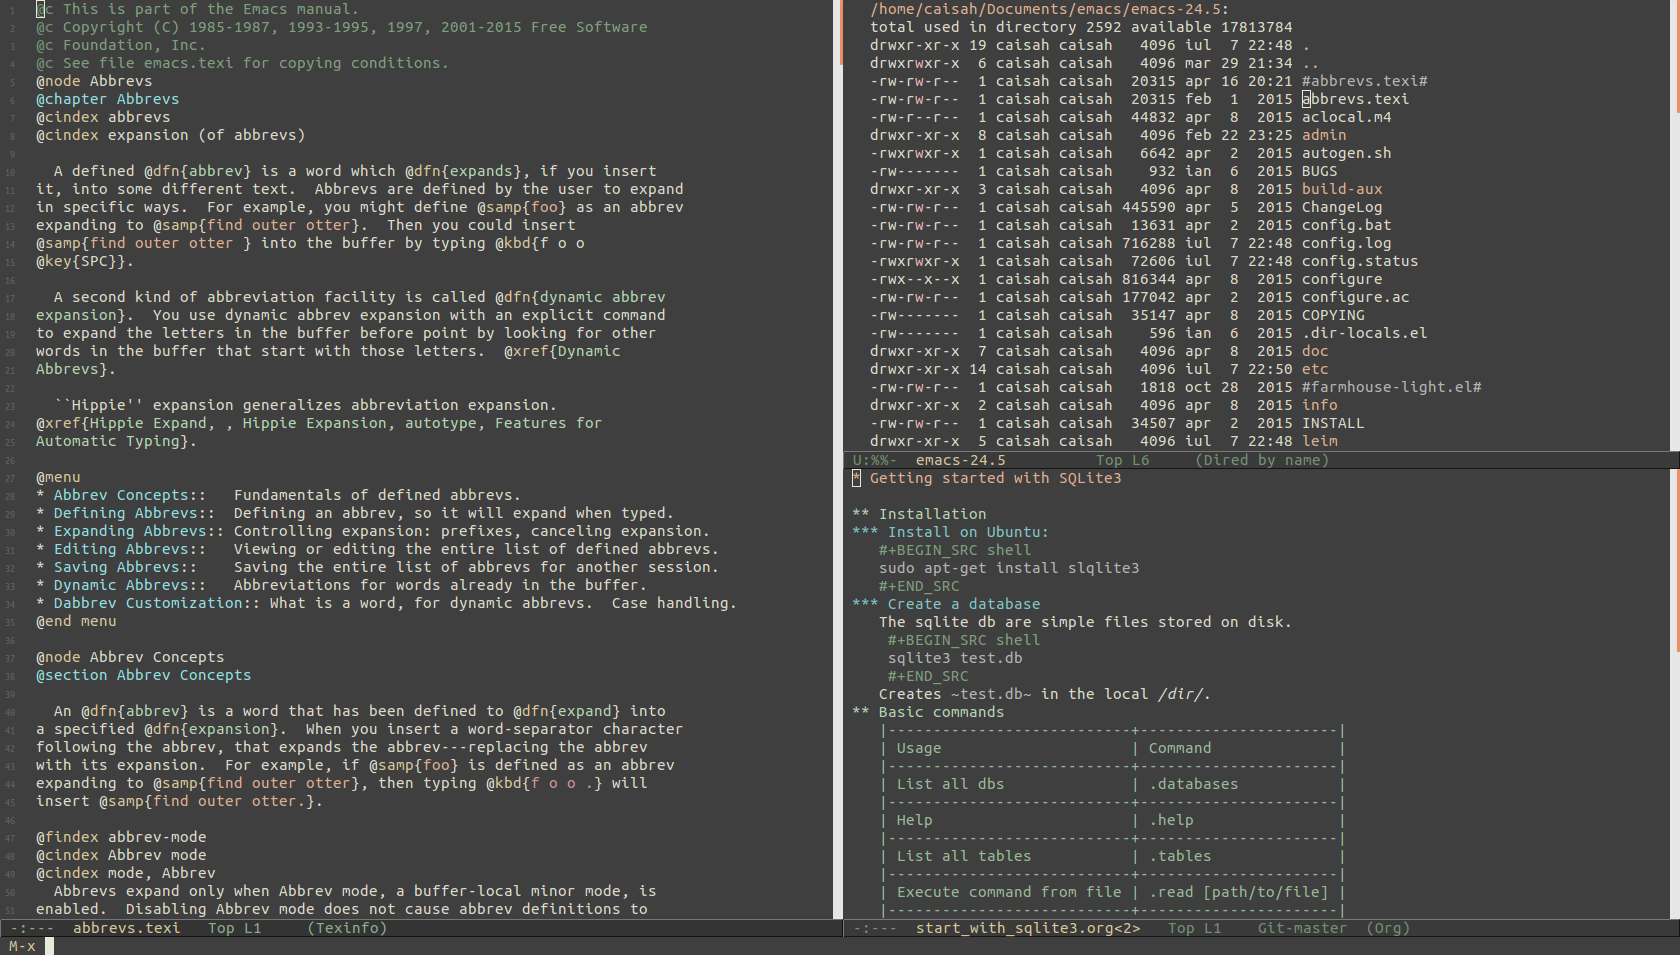Open #farmhouse-light.el# in the Dired listing
The width and height of the screenshot is (1680, 955).
[1391, 387]
